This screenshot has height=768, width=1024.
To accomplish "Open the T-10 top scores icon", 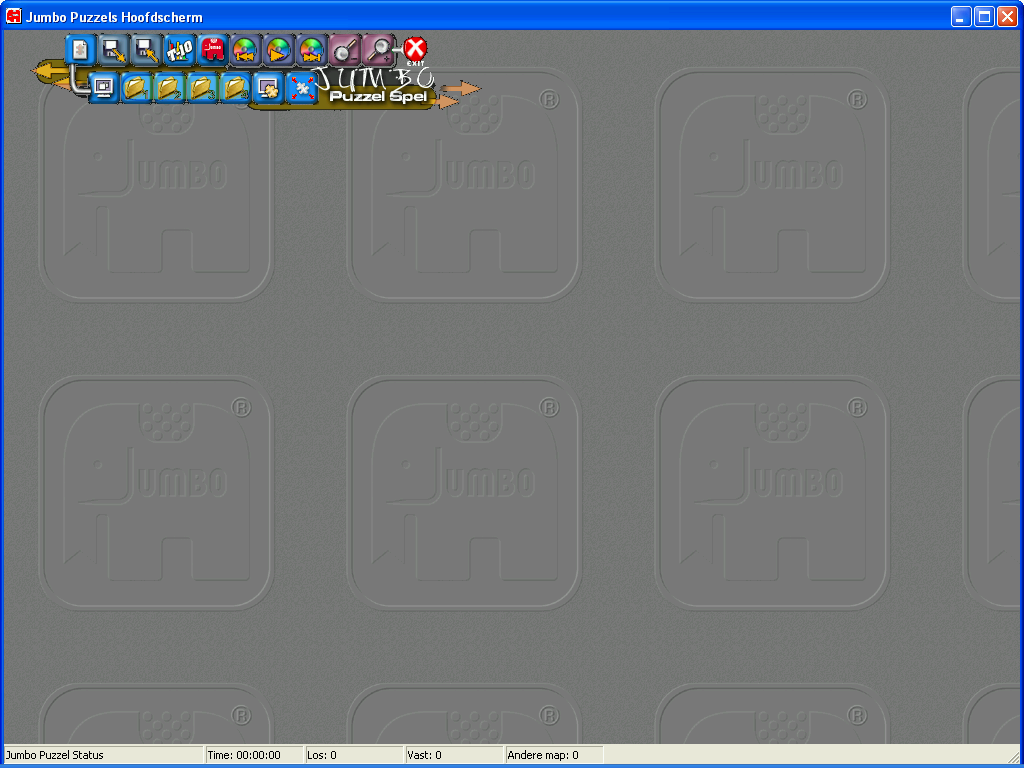I will coord(179,50).
